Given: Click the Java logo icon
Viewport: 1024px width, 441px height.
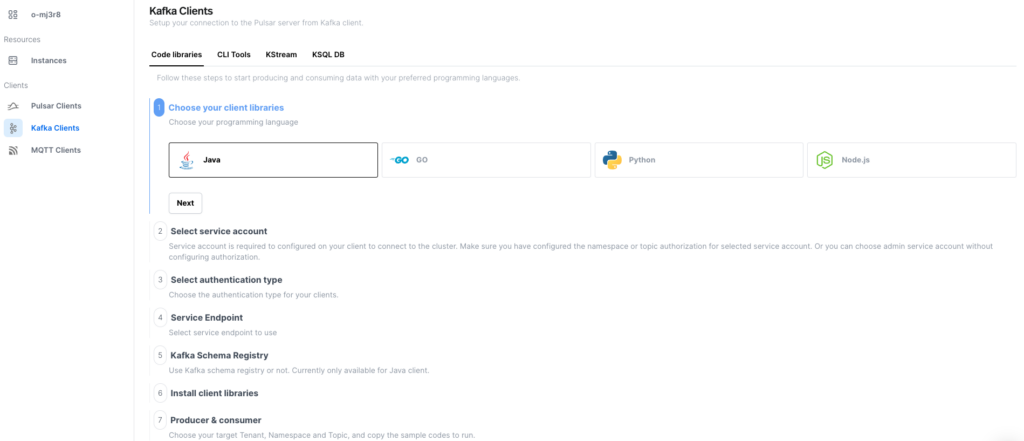Looking at the screenshot, I should pyautogui.click(x=185, y=160).
